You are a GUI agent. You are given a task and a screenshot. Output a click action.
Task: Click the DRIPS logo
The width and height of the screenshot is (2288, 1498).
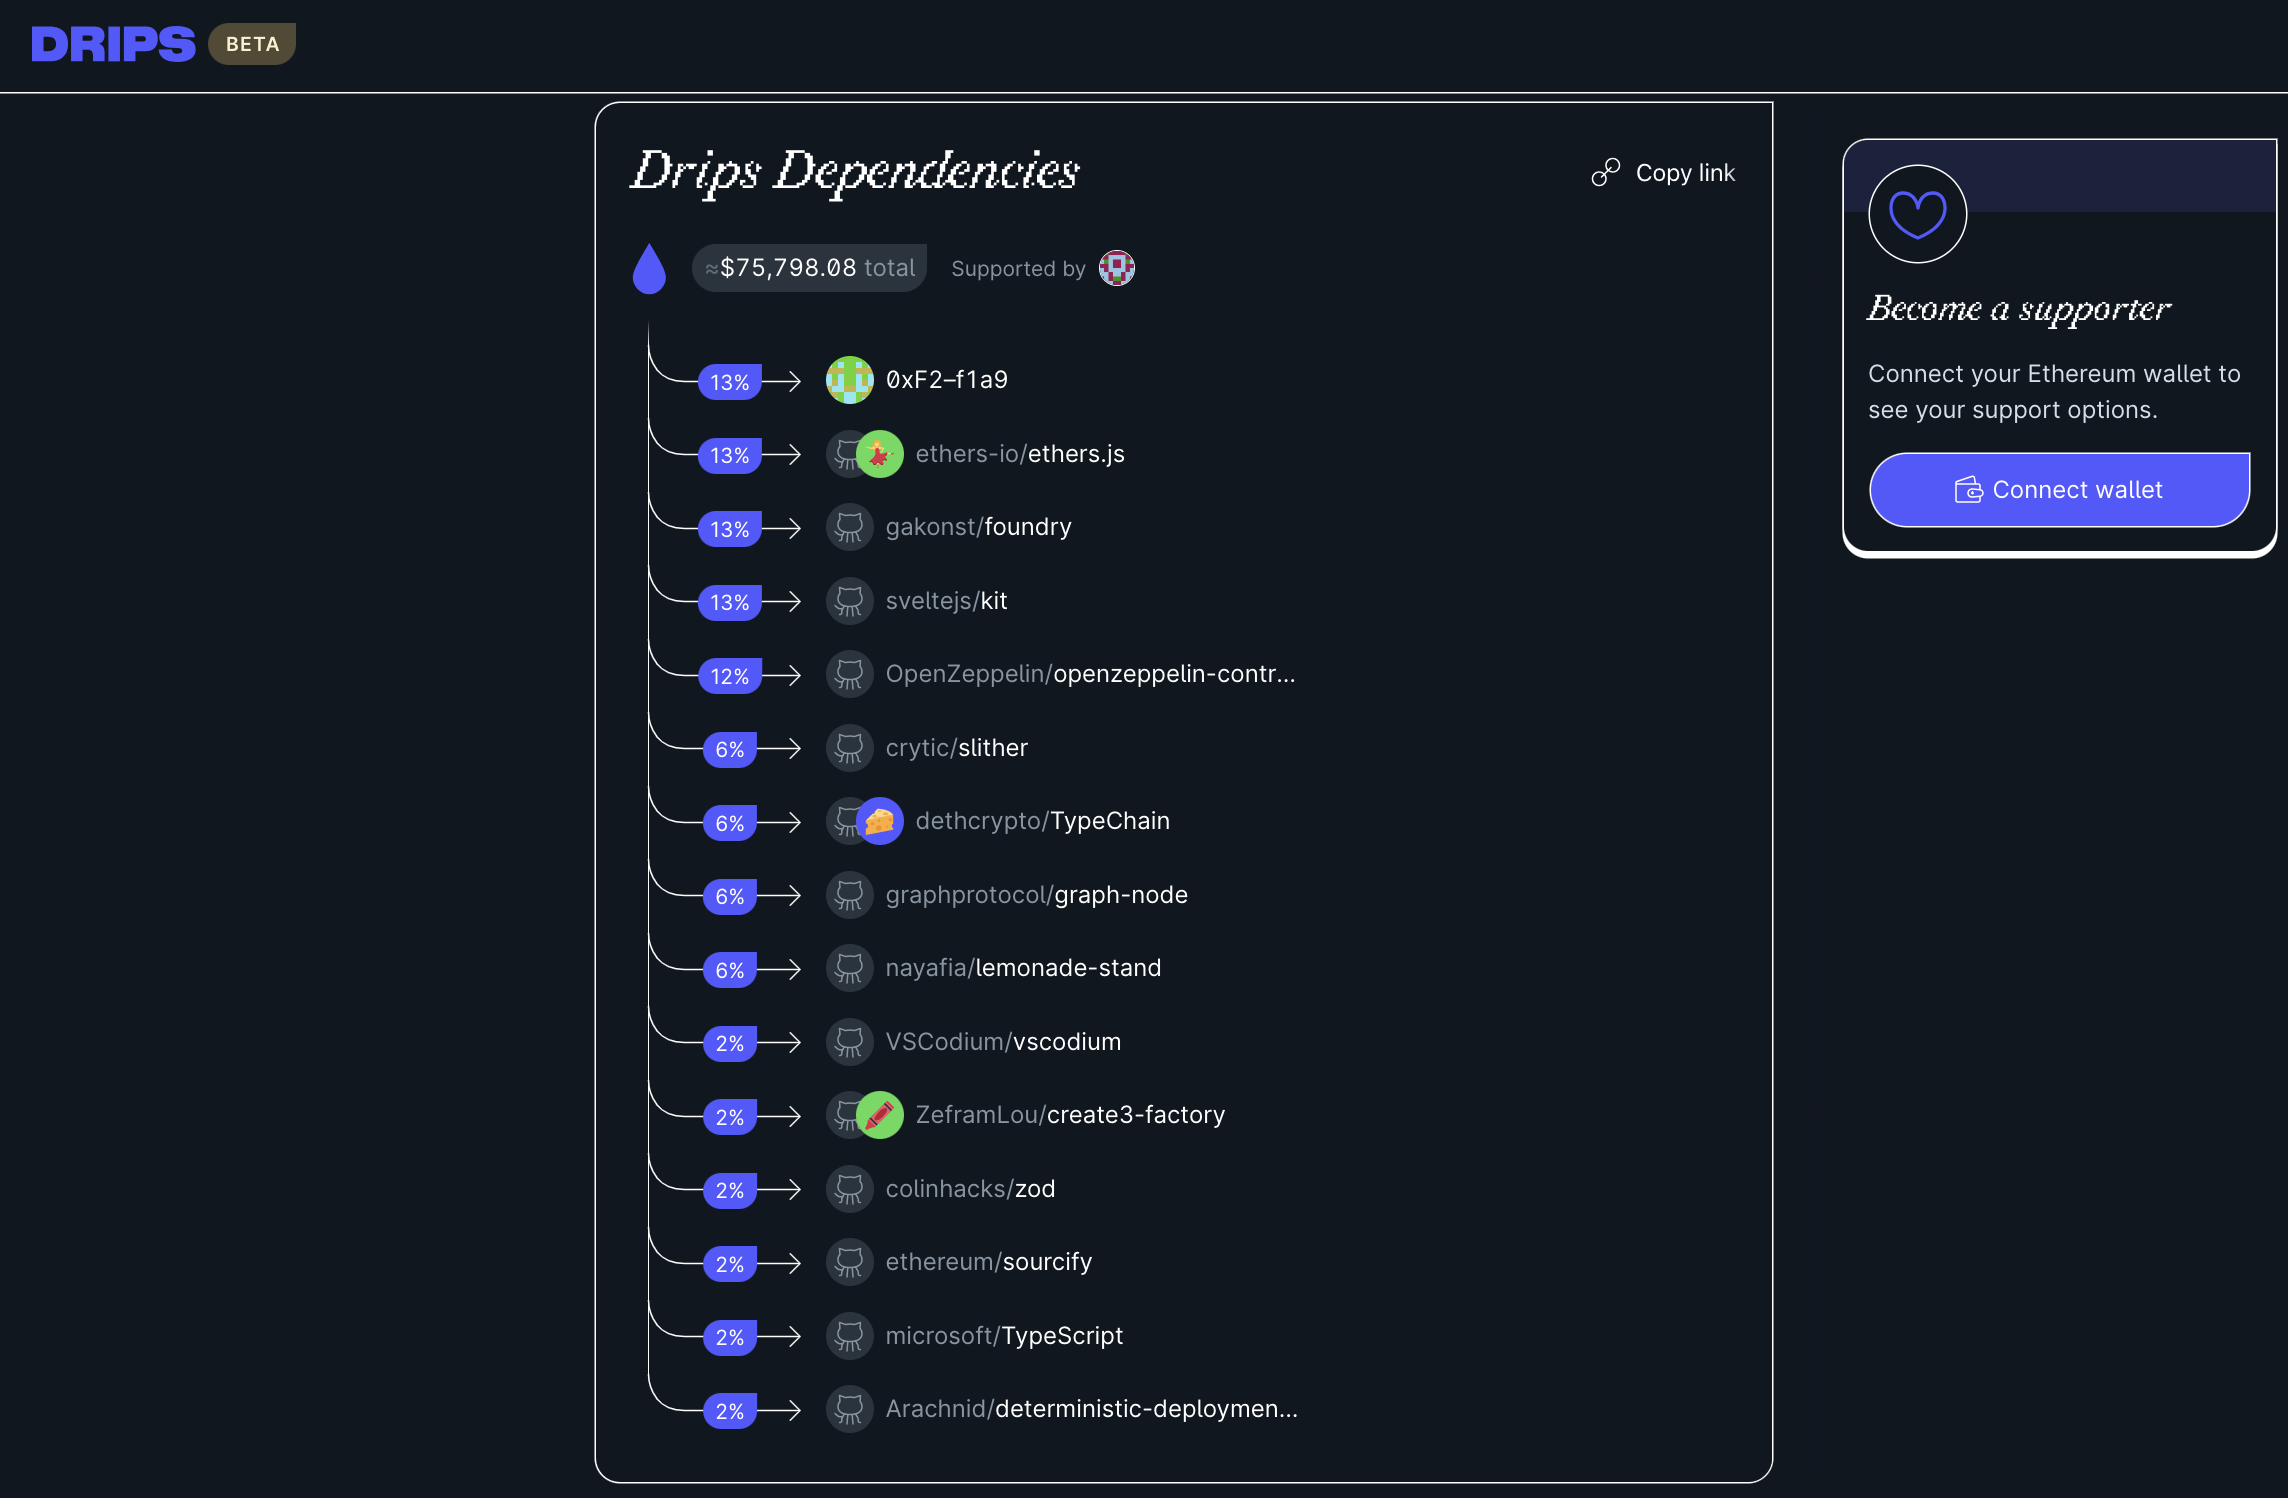(112, 43)
